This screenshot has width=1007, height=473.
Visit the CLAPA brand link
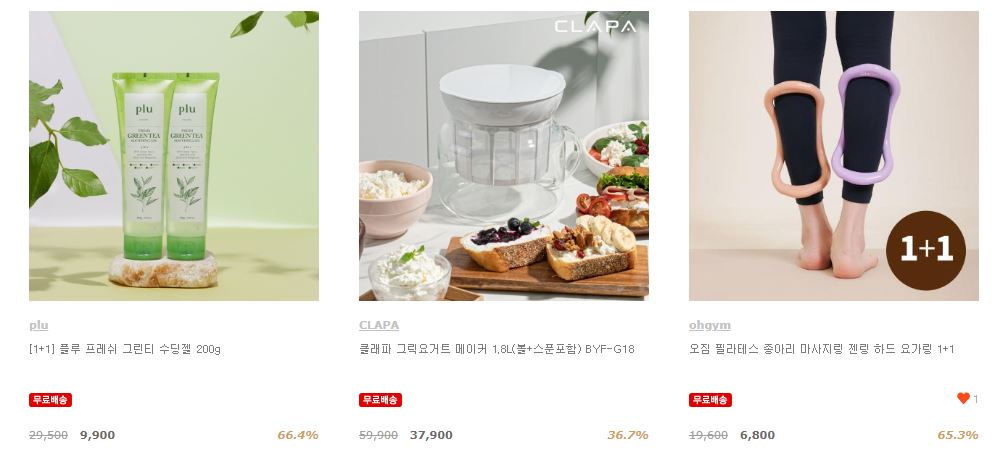coord(379,325)
